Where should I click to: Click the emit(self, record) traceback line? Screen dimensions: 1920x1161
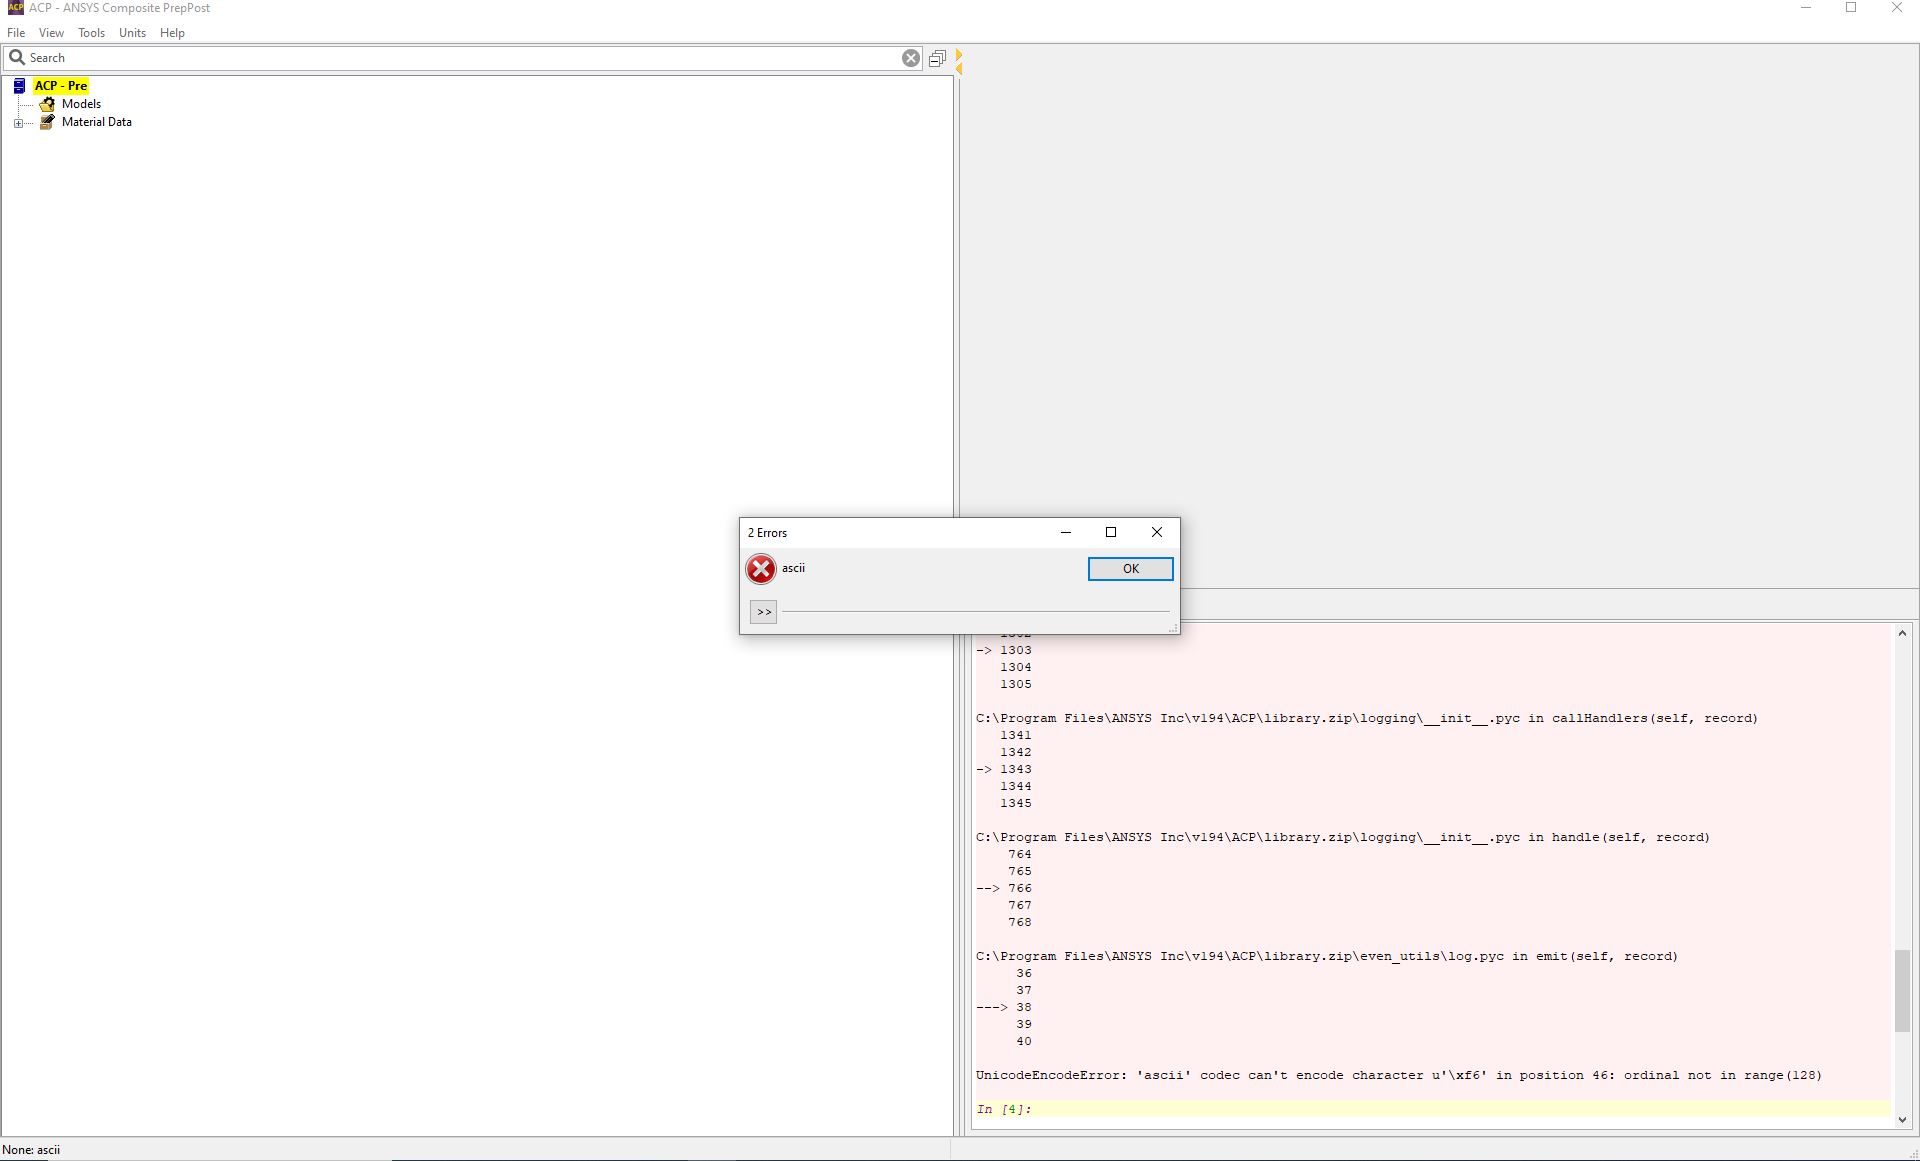pyautogui.click(x=1327, y=956)
